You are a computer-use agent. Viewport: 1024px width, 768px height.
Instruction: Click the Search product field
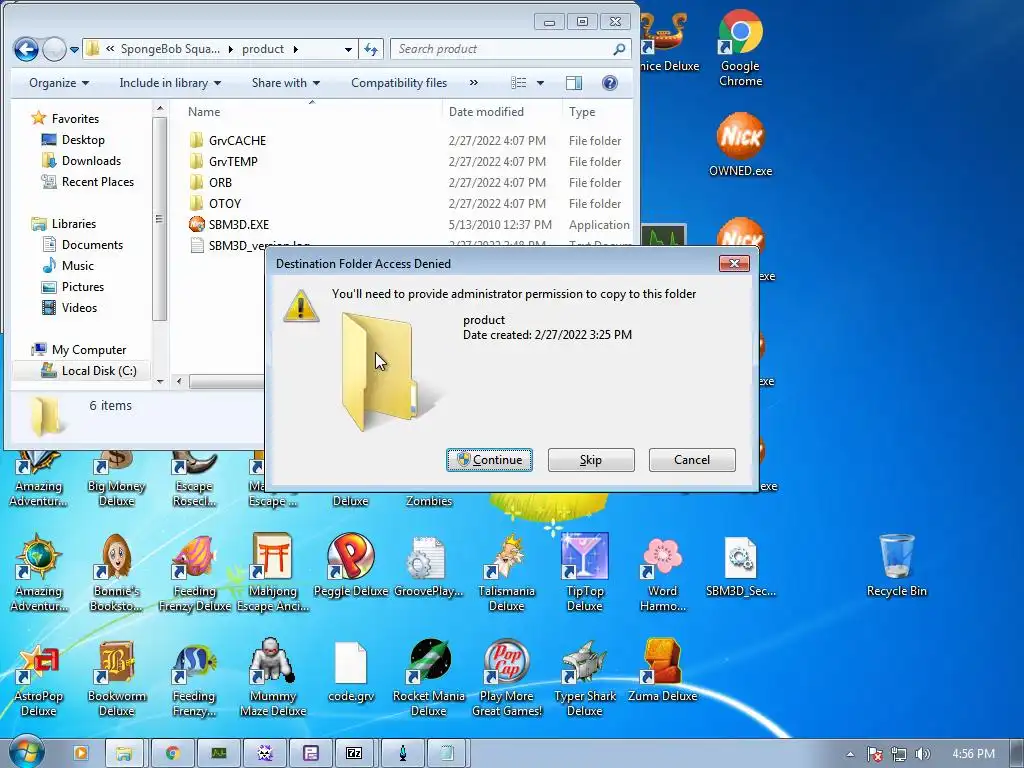510,49
